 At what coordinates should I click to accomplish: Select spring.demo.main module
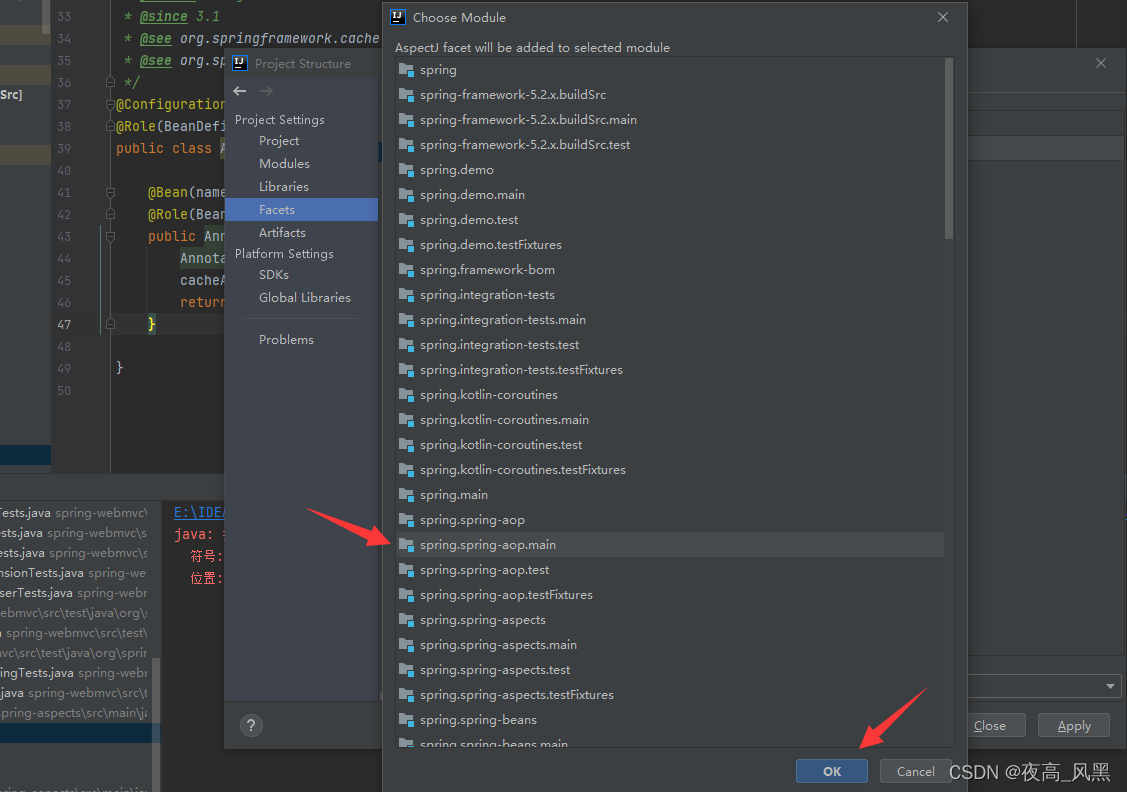(x=669, y=195)
